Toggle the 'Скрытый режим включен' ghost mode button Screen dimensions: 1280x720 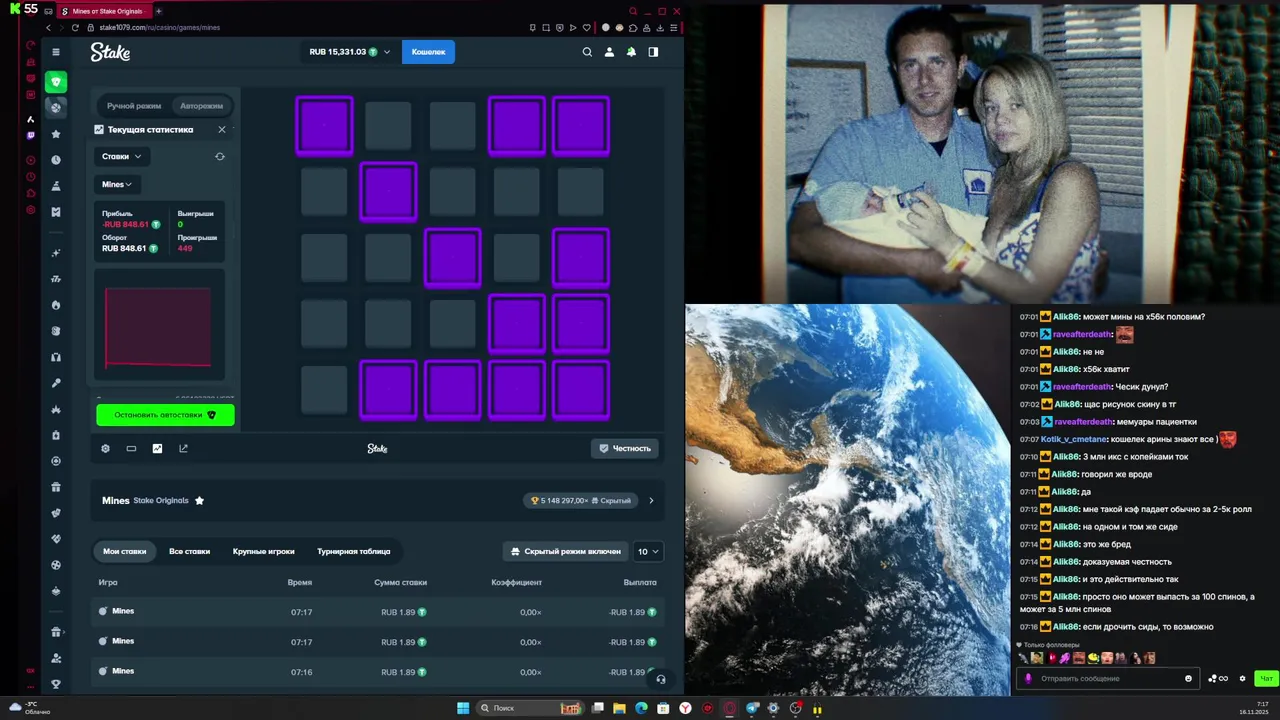[566, 551]
